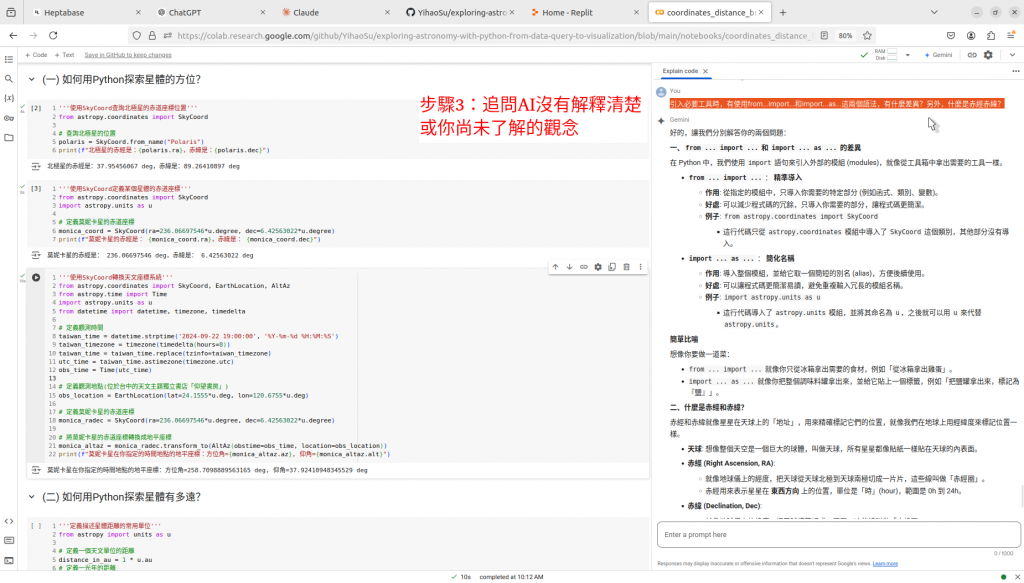Reset the 80% zoom level indicator
Screen dimensions: 1024x583
tap(845, 35)
